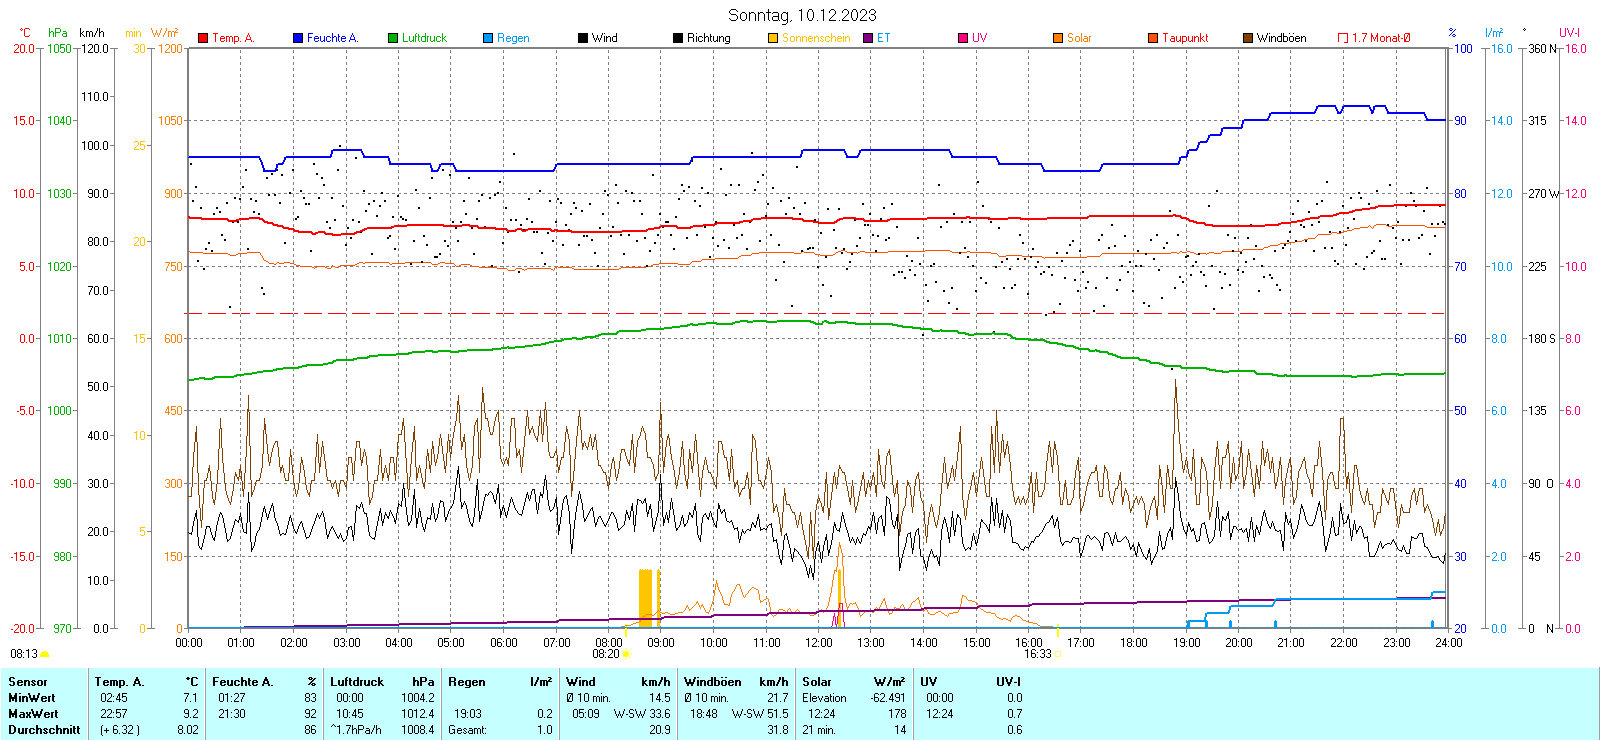Click the Taupunkt legend label

(x=1185, y=38)
